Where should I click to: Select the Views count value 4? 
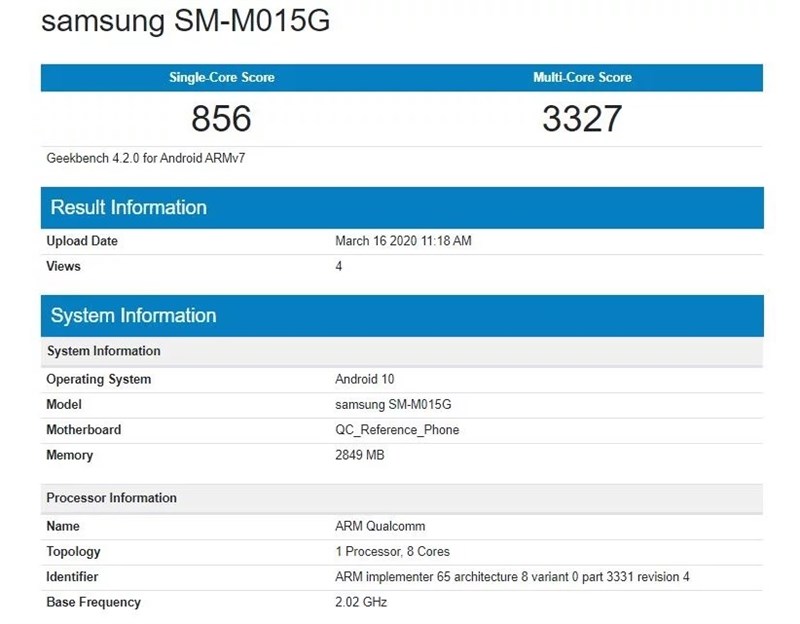337,266
